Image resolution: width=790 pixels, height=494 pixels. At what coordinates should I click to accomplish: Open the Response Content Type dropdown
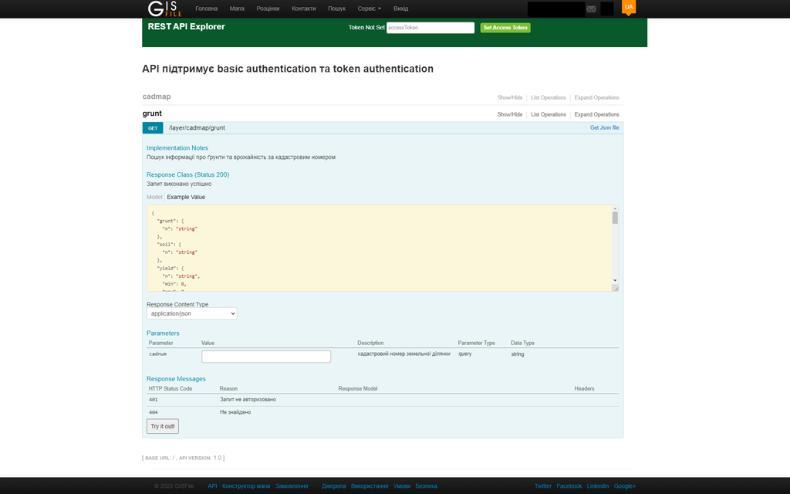pyautogui.click(x=192, y=314)
